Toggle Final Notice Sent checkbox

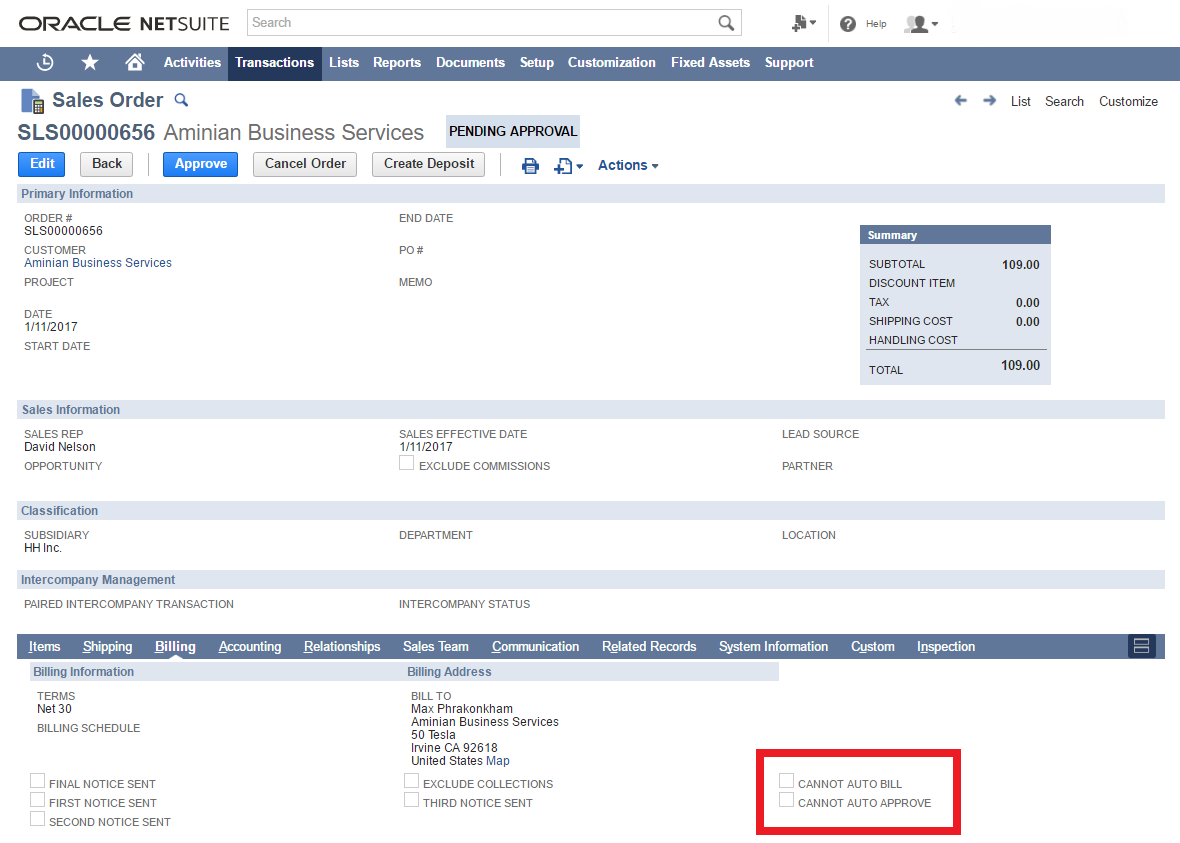click(x=38, y=781)
